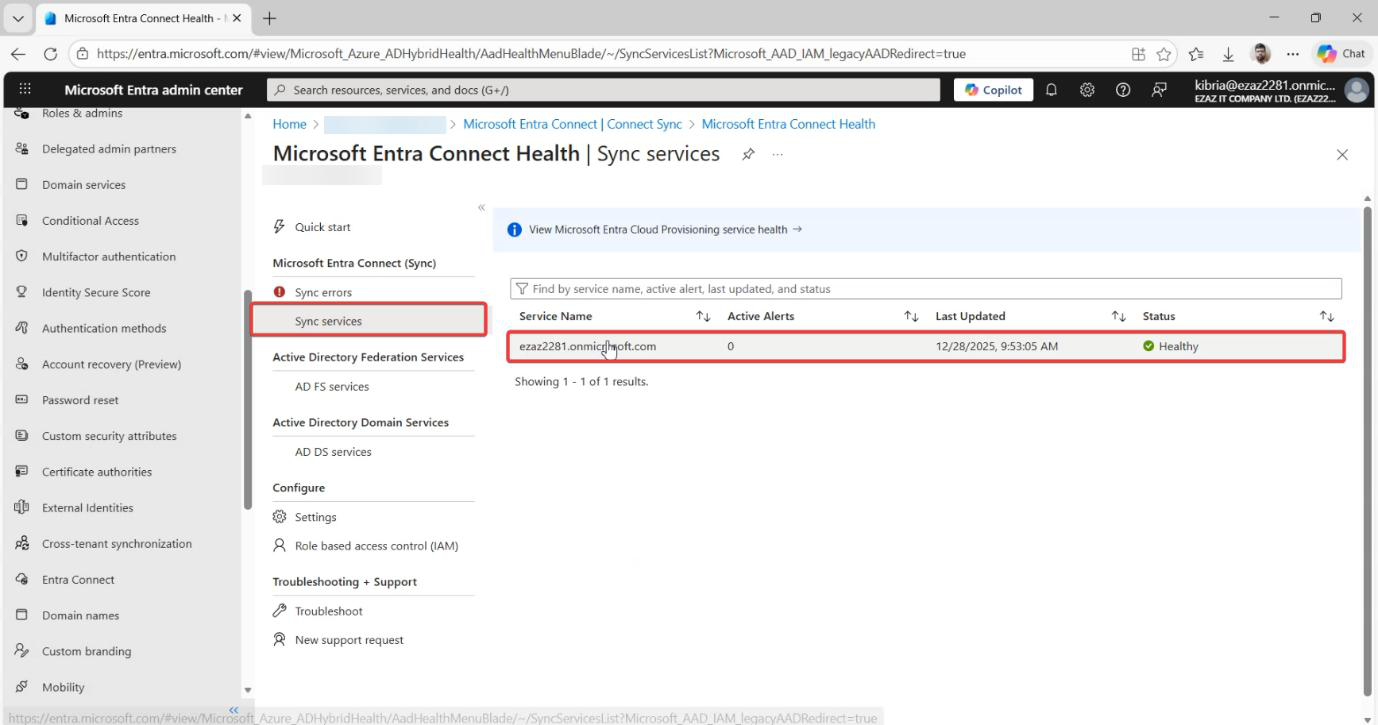Collapse the blade menu with chevrons
The width and height of the screenshot is (1378, 725).
coord(481,207)
